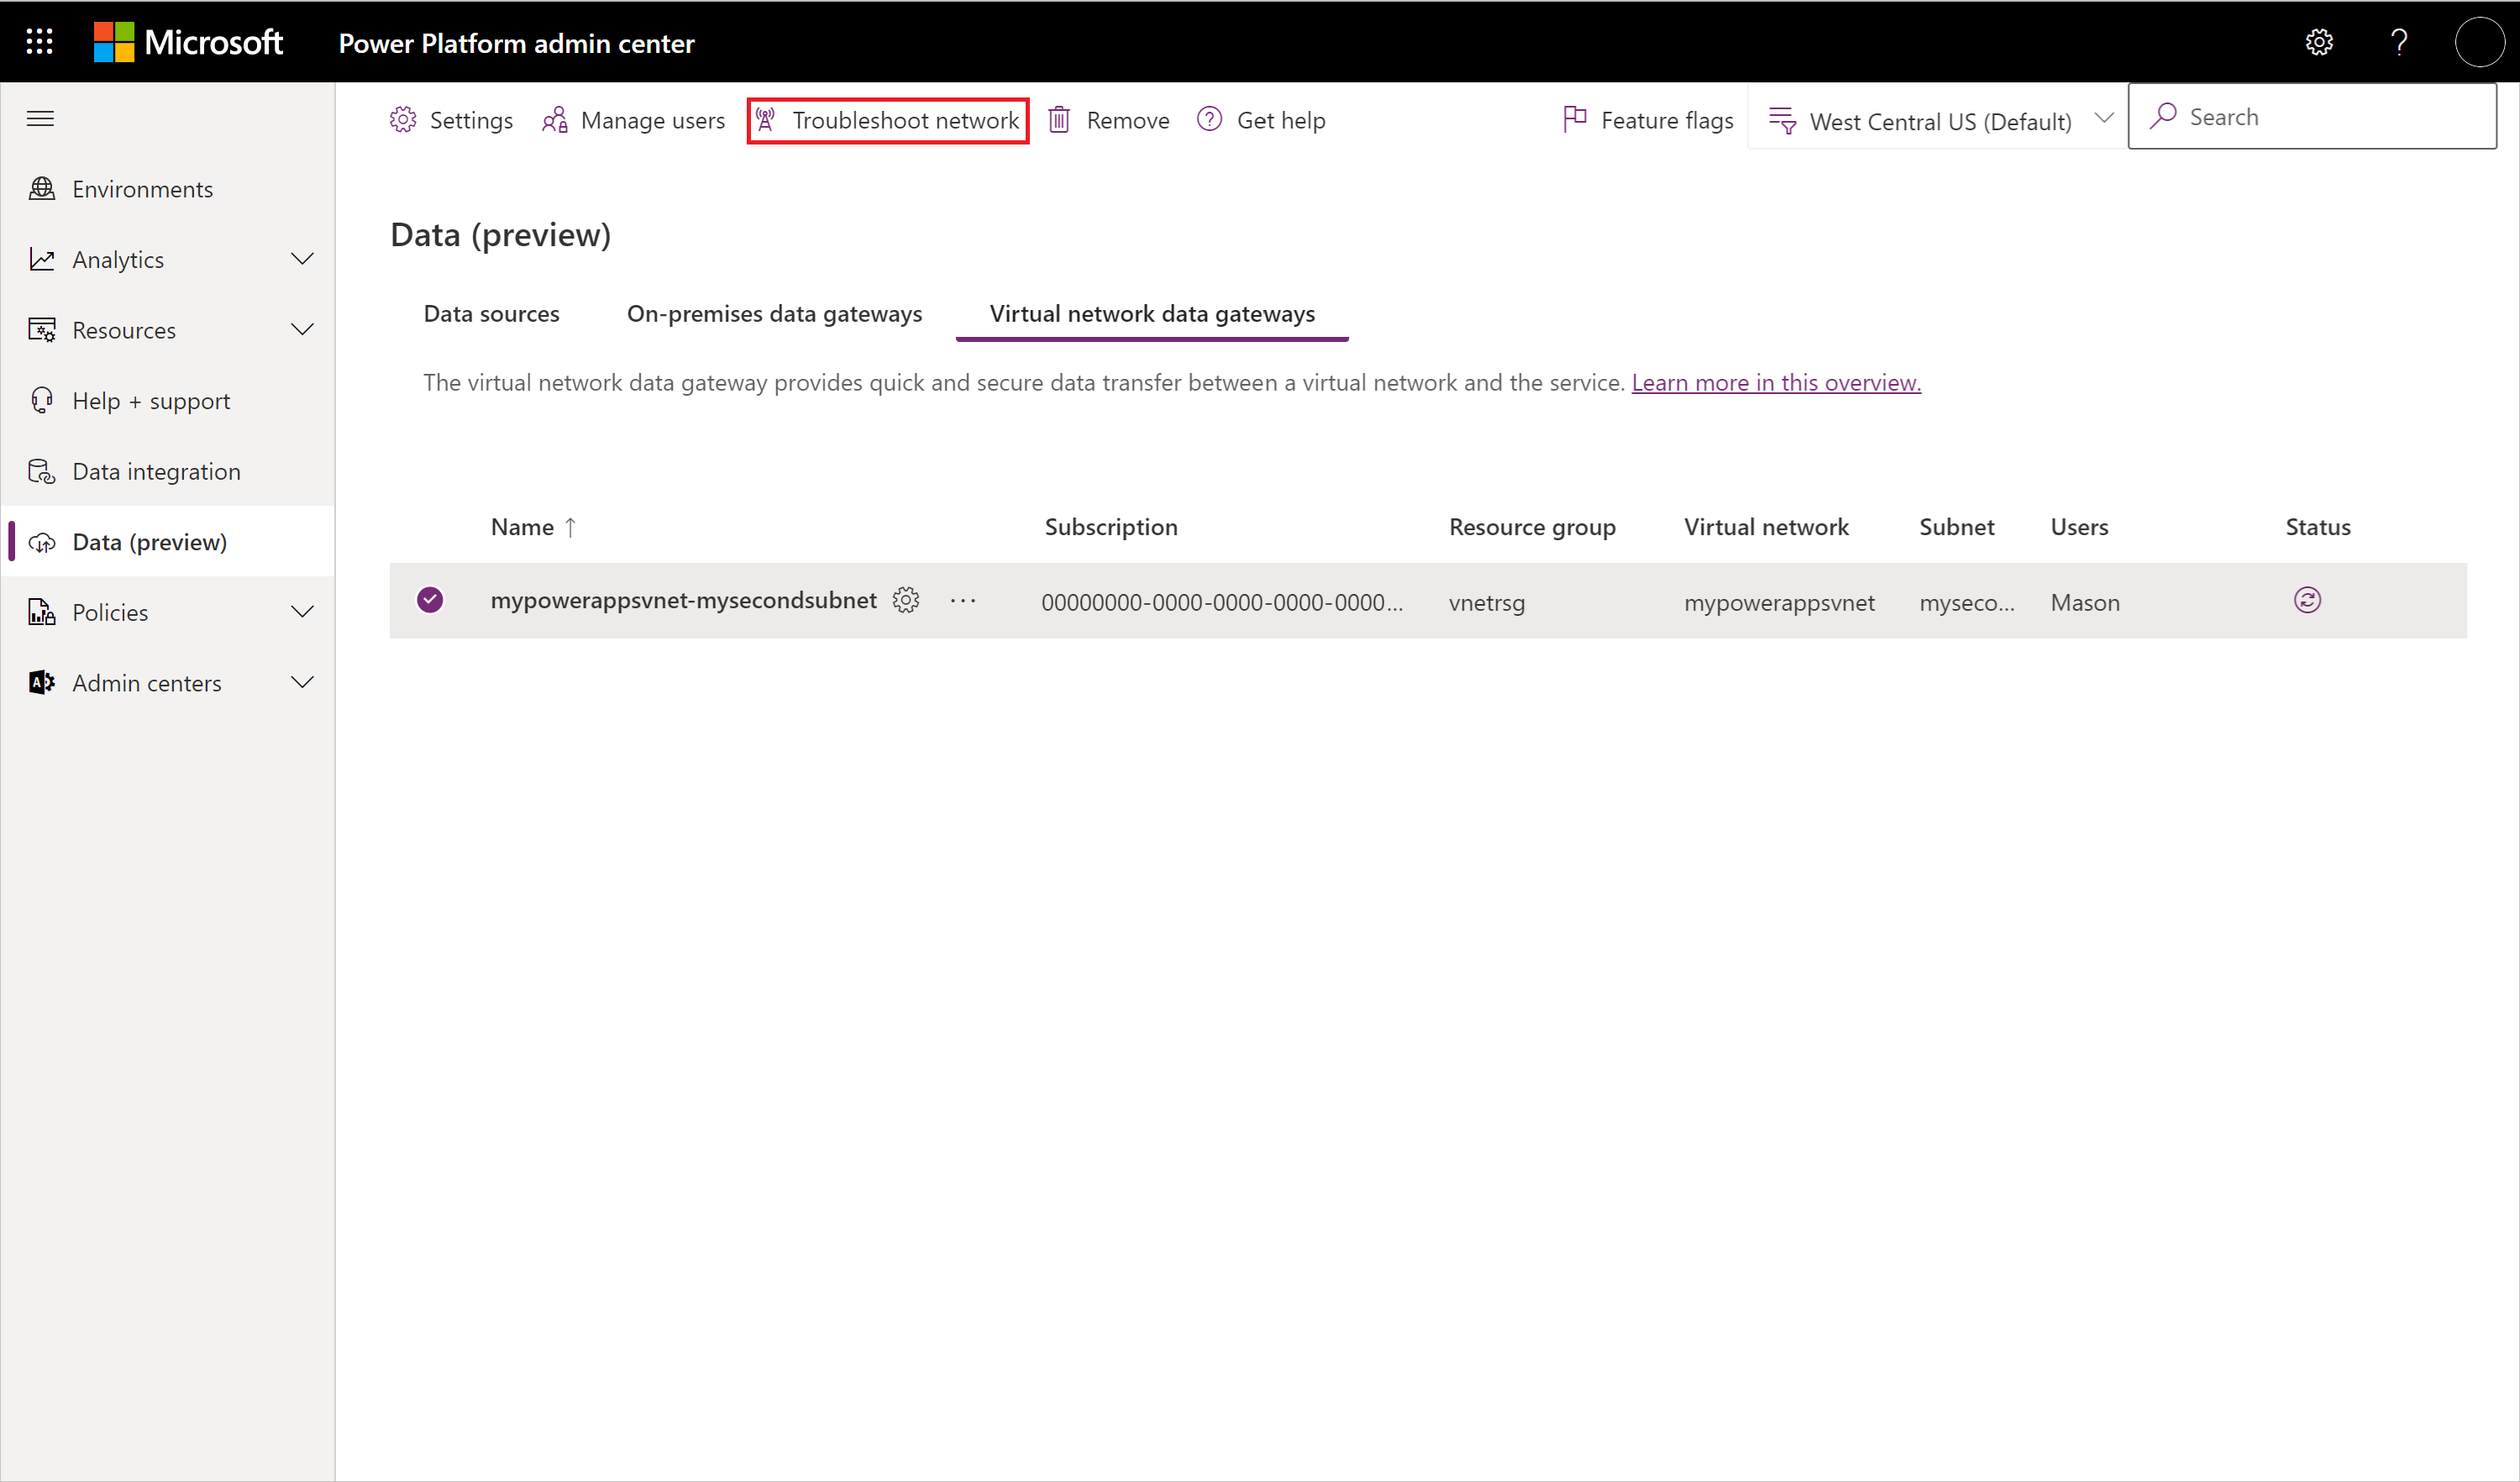2520x1482 pixels.
Task: Click Manage users button label
Action: point(653,120)
